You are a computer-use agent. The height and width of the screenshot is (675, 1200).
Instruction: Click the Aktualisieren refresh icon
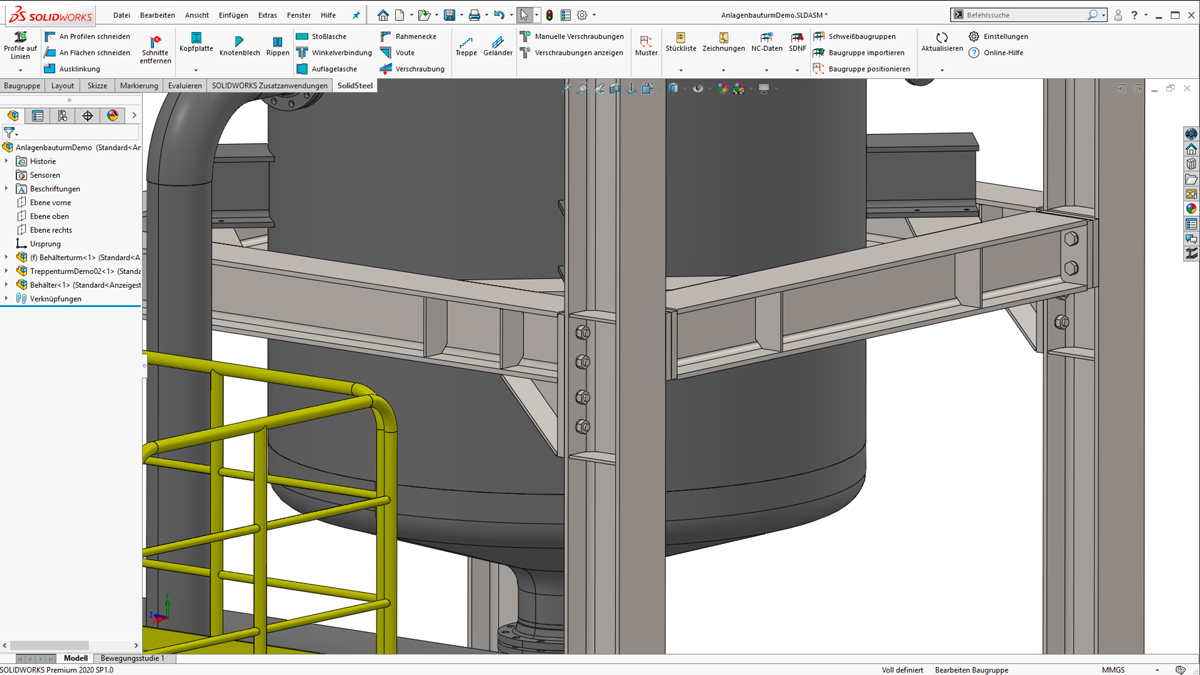click(941, 38)
